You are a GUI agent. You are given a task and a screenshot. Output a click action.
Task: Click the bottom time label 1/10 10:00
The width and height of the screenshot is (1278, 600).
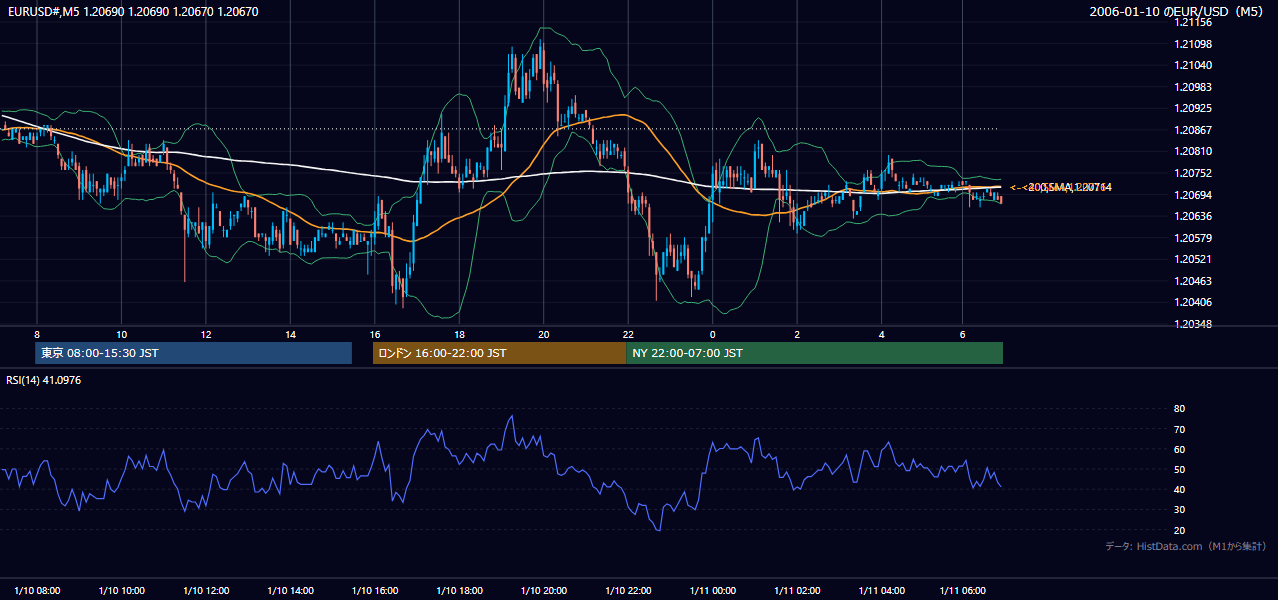[122, 590]
